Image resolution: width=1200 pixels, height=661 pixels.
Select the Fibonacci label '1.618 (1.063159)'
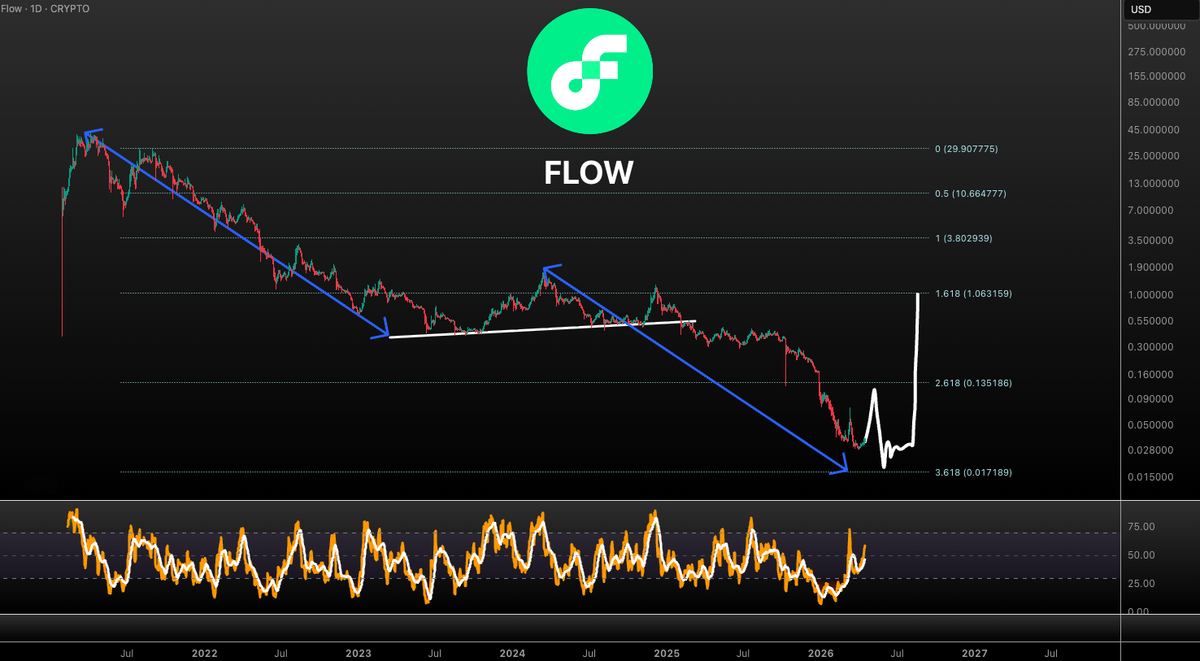click(973, 293)
